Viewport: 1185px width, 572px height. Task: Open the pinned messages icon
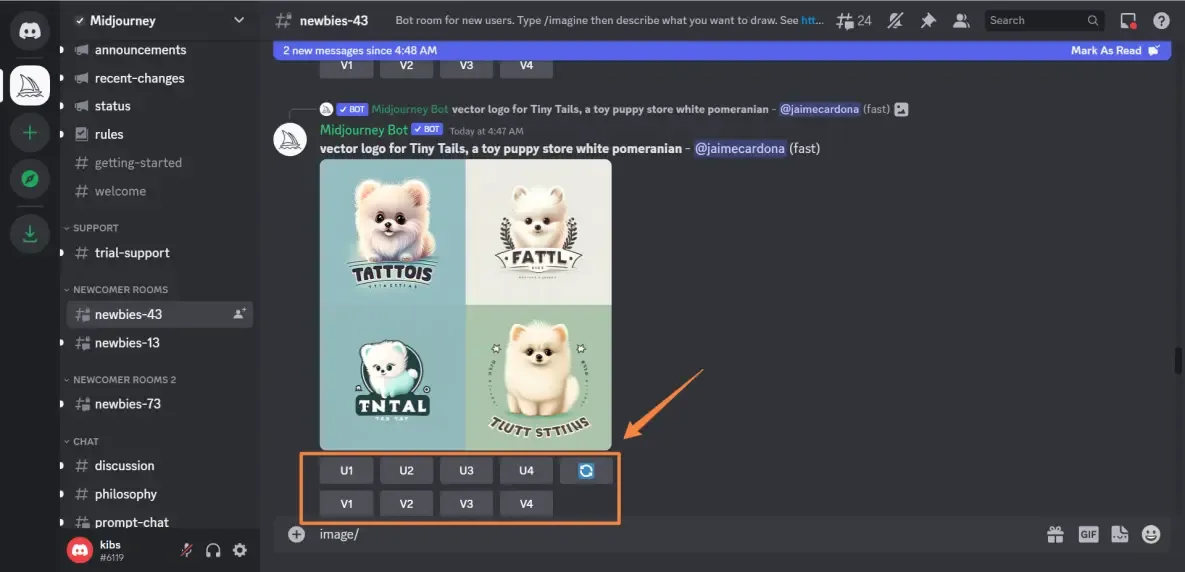pyautogui.click(x=928, y=20)
